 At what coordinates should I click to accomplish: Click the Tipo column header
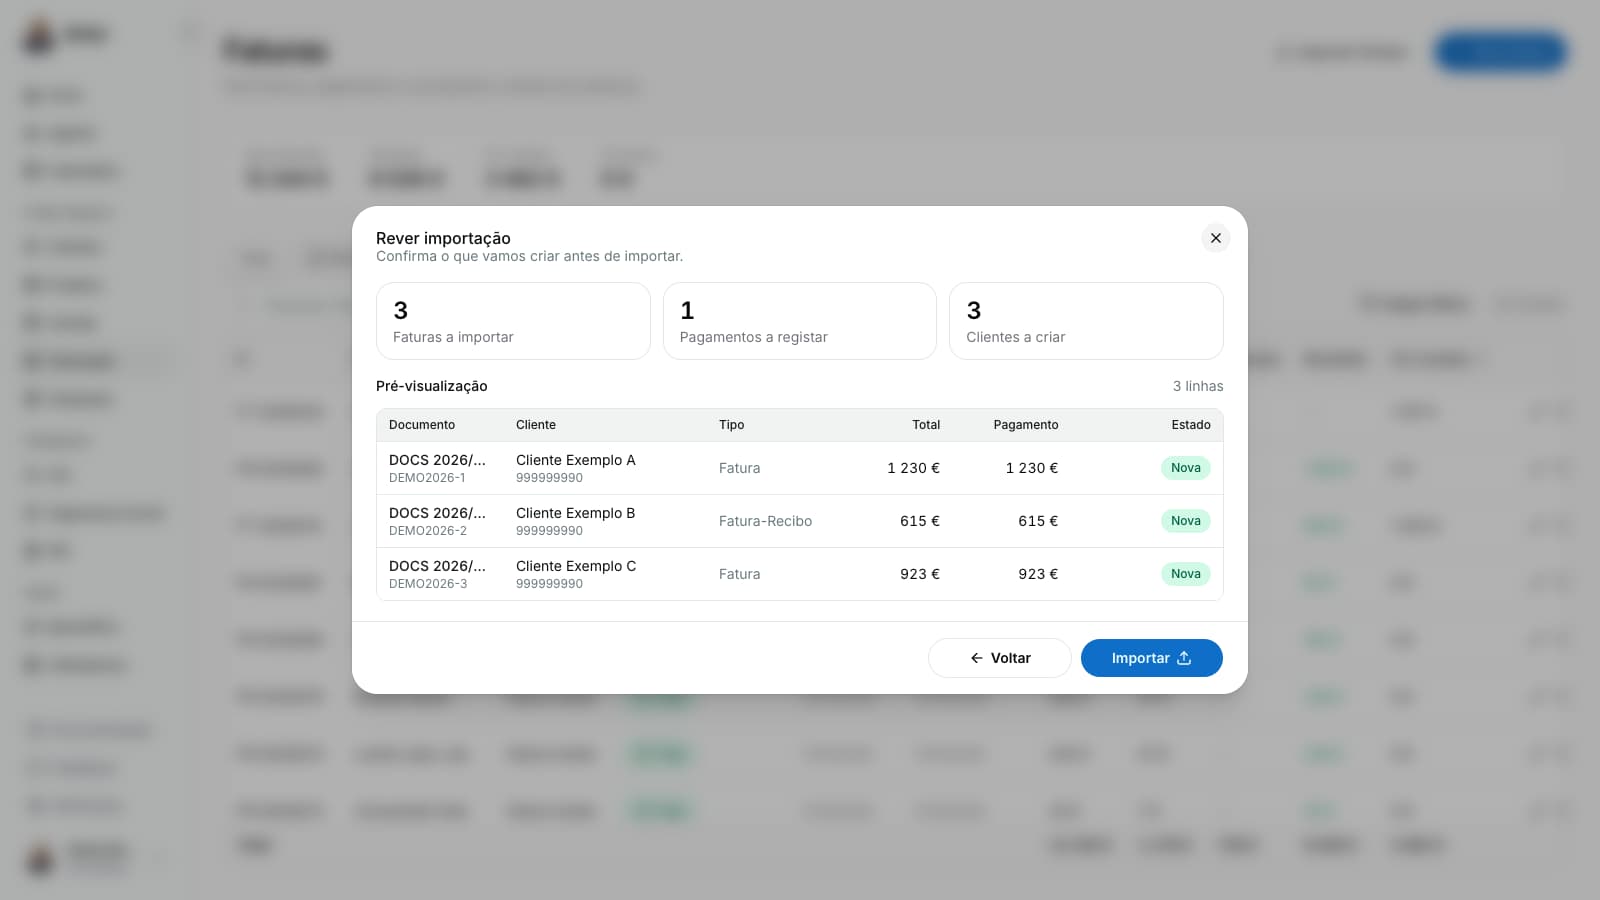click(731, 425)
